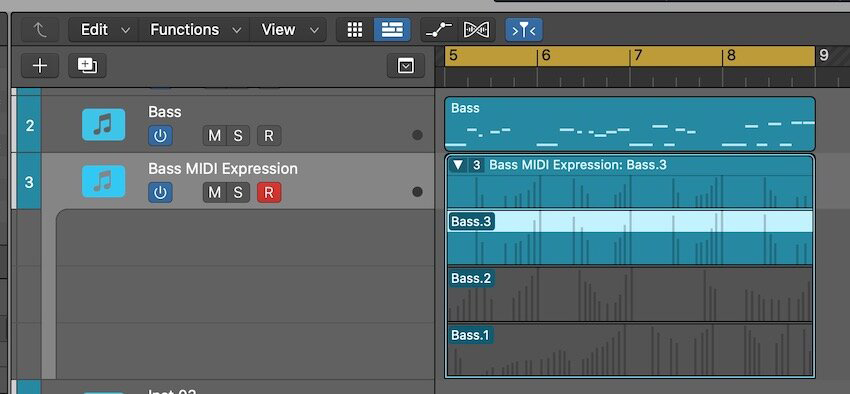Select the Bass.2 take lane
850x394 pixels.
point(630,294)
